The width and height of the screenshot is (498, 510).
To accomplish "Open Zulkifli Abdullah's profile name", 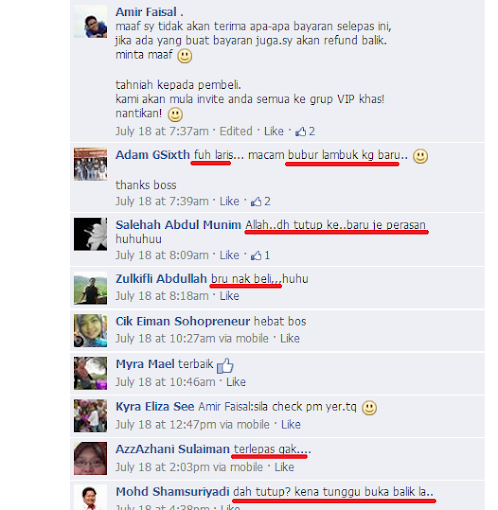I will (x=161, y=279).
